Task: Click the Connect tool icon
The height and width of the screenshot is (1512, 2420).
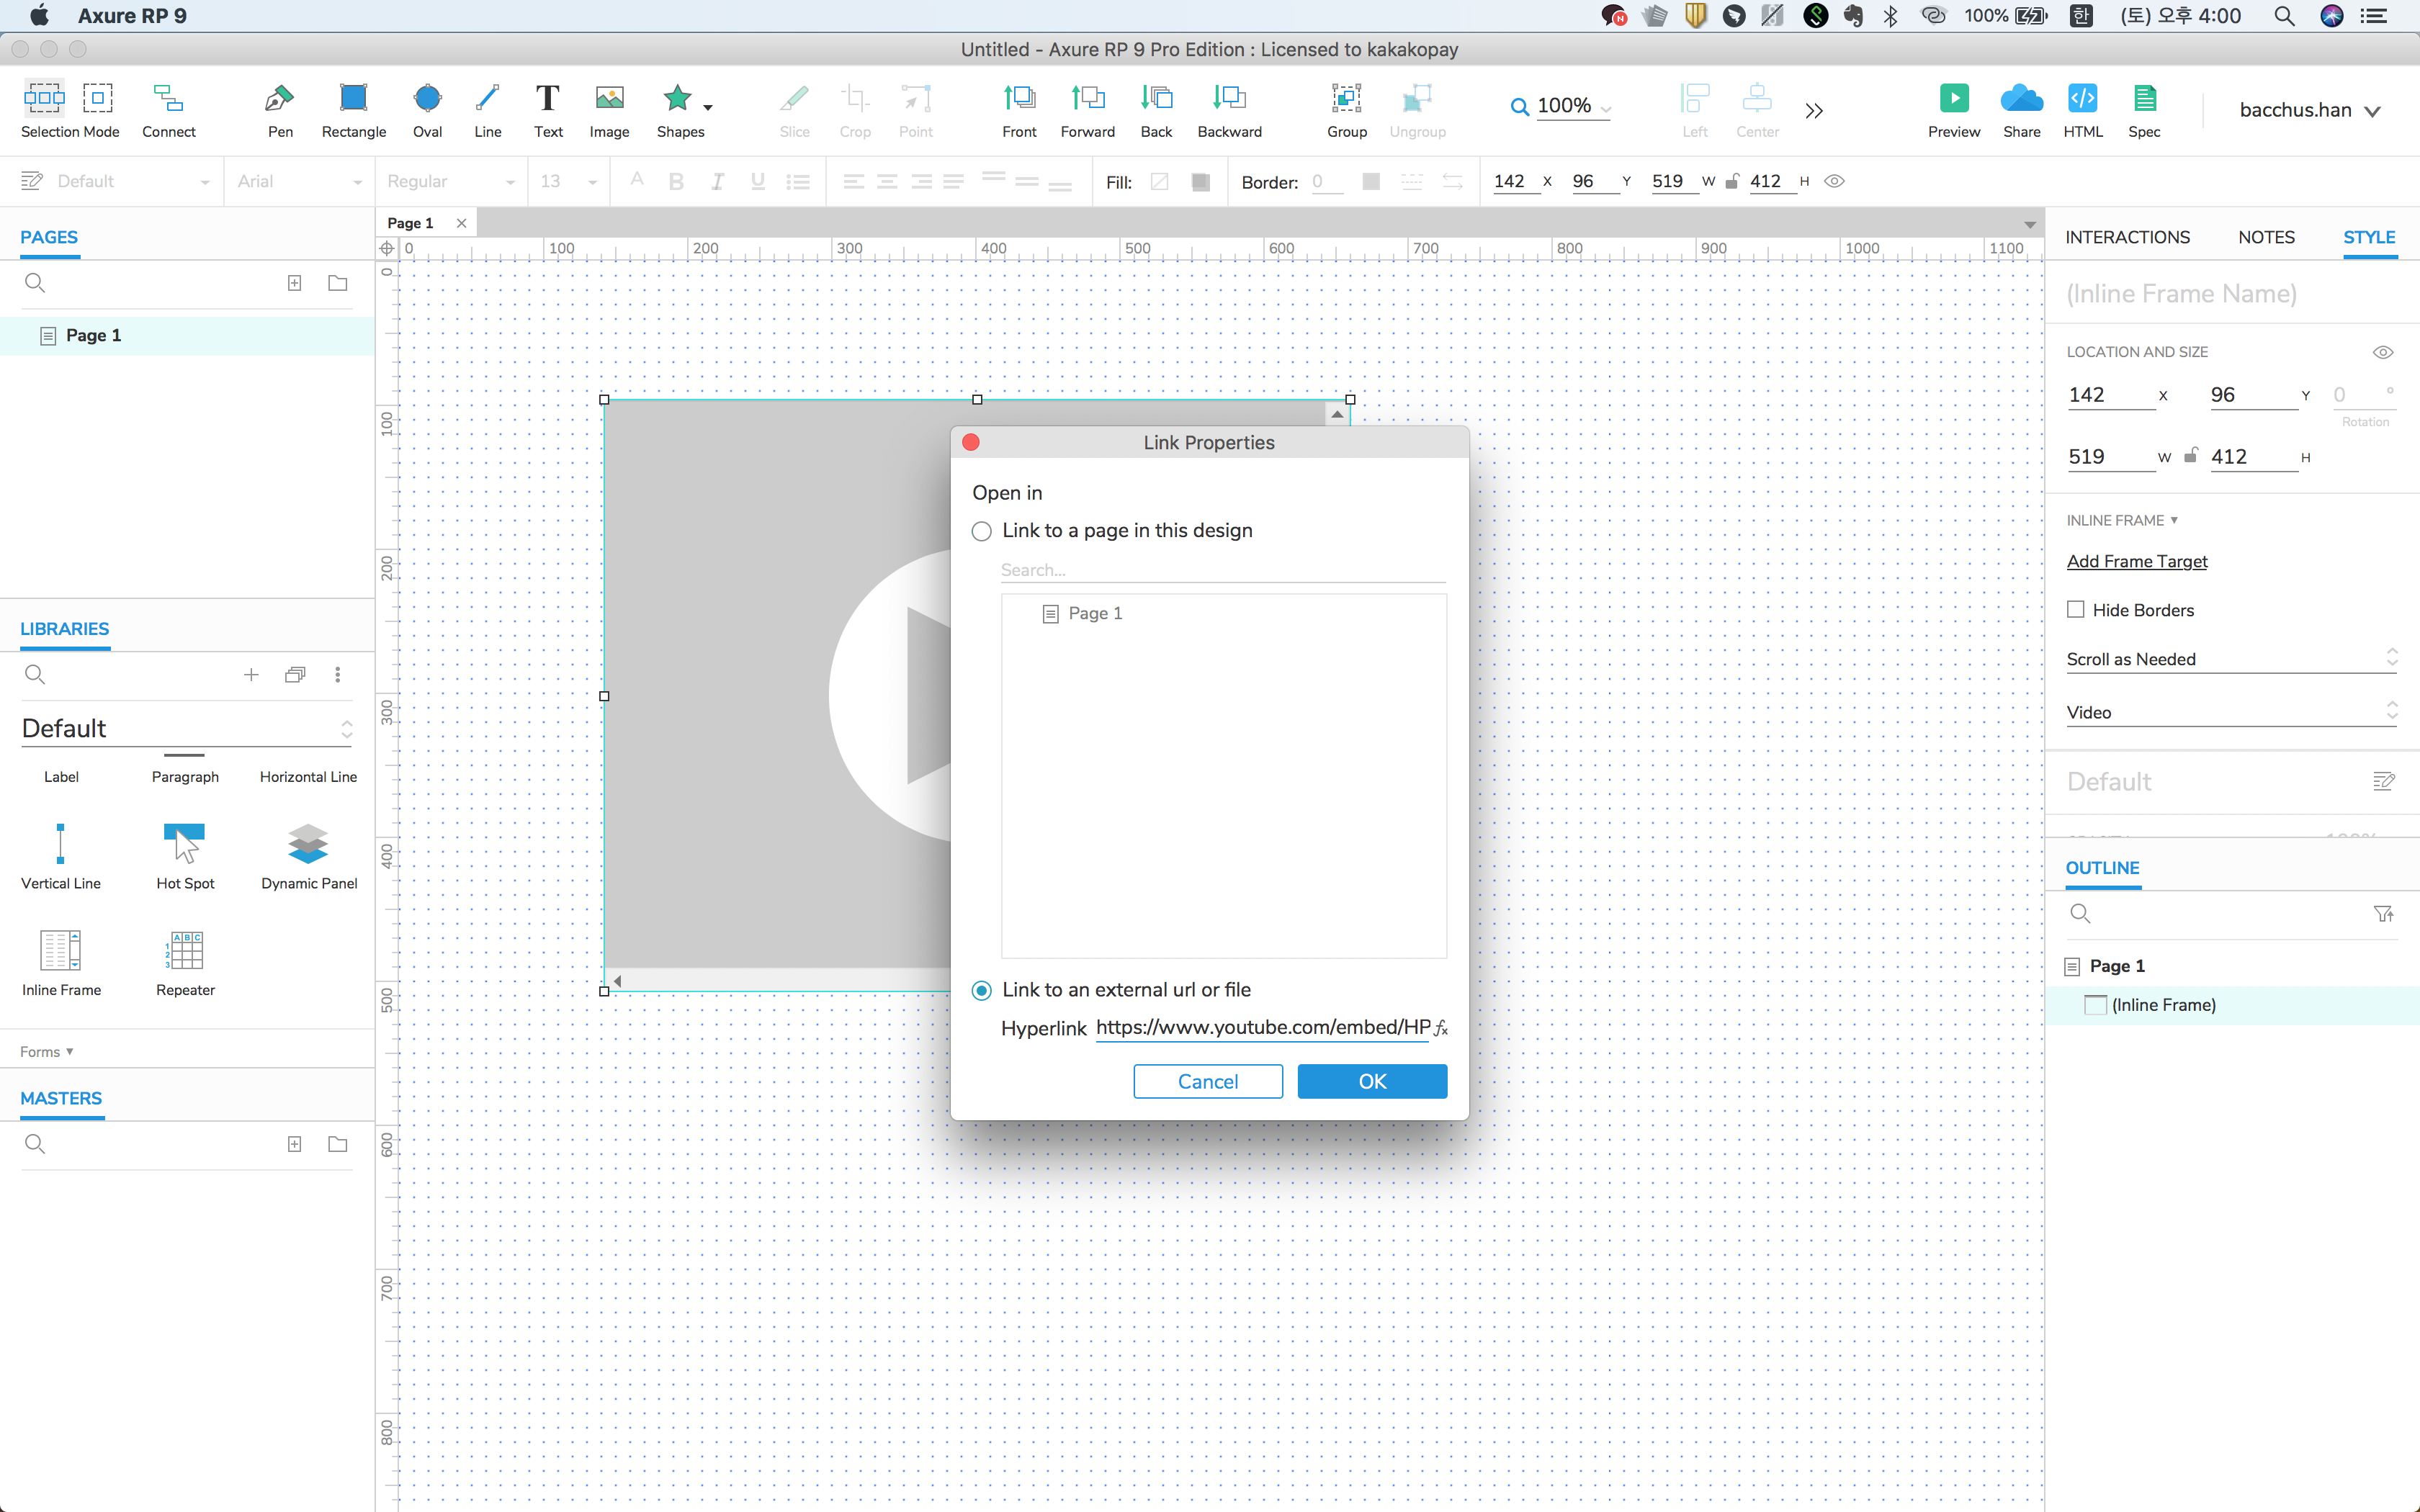Action: point(168,99)
